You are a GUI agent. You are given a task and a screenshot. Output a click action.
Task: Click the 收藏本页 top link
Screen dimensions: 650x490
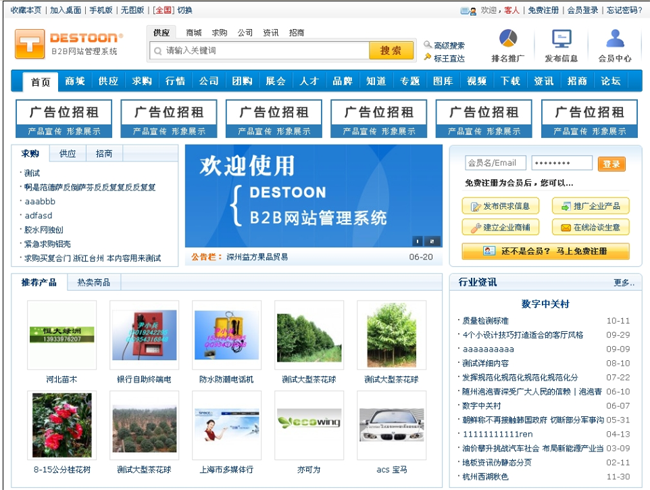point(26,10)
